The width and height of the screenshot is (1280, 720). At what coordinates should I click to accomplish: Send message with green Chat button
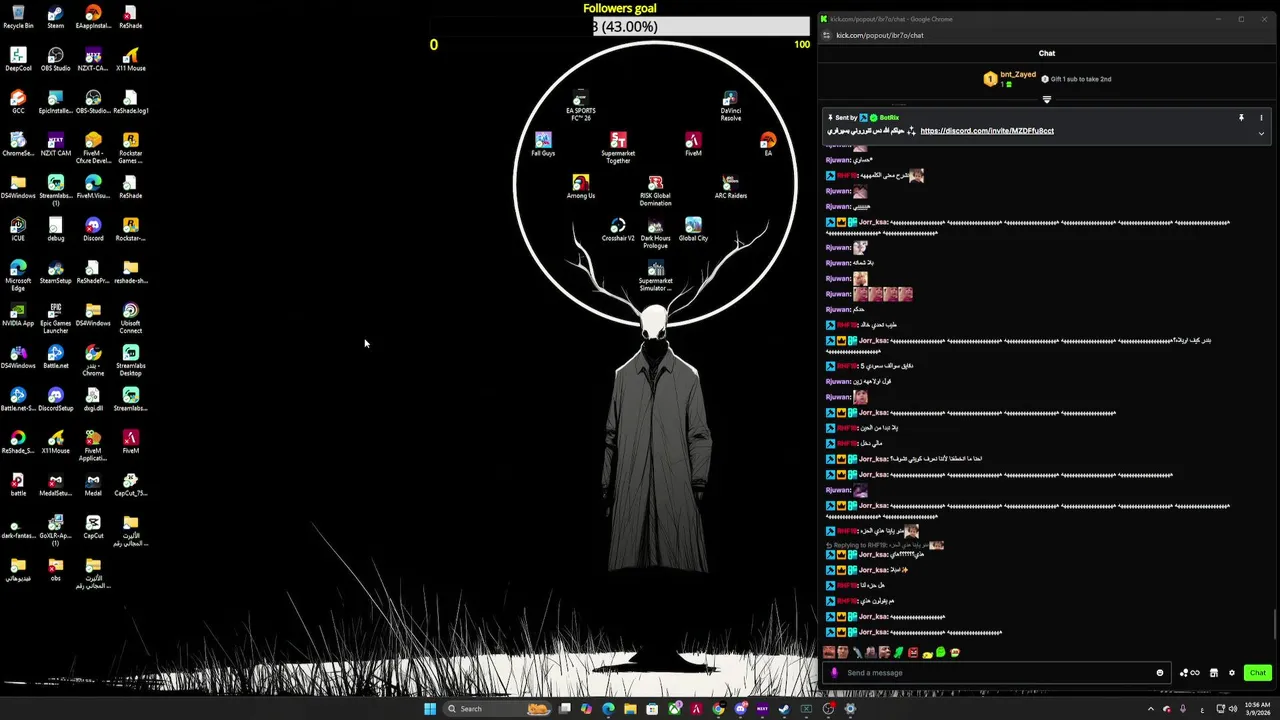1258,673
